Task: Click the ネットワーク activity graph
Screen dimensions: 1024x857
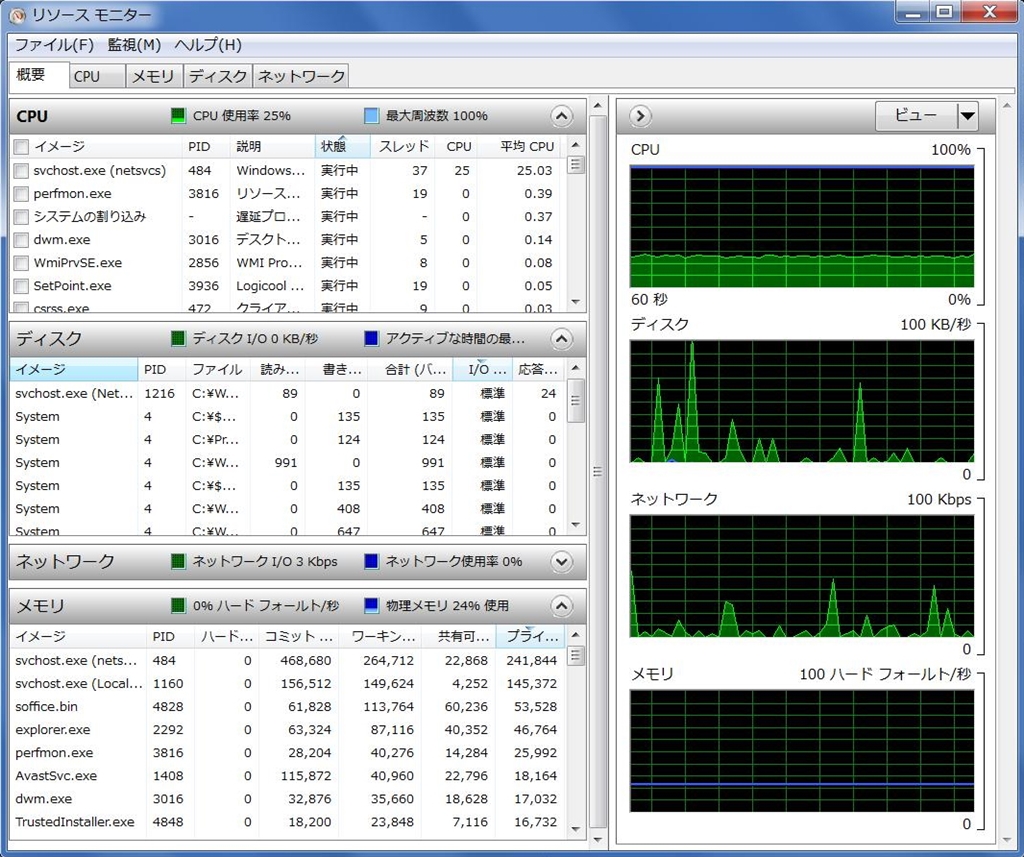Action: 802,575
